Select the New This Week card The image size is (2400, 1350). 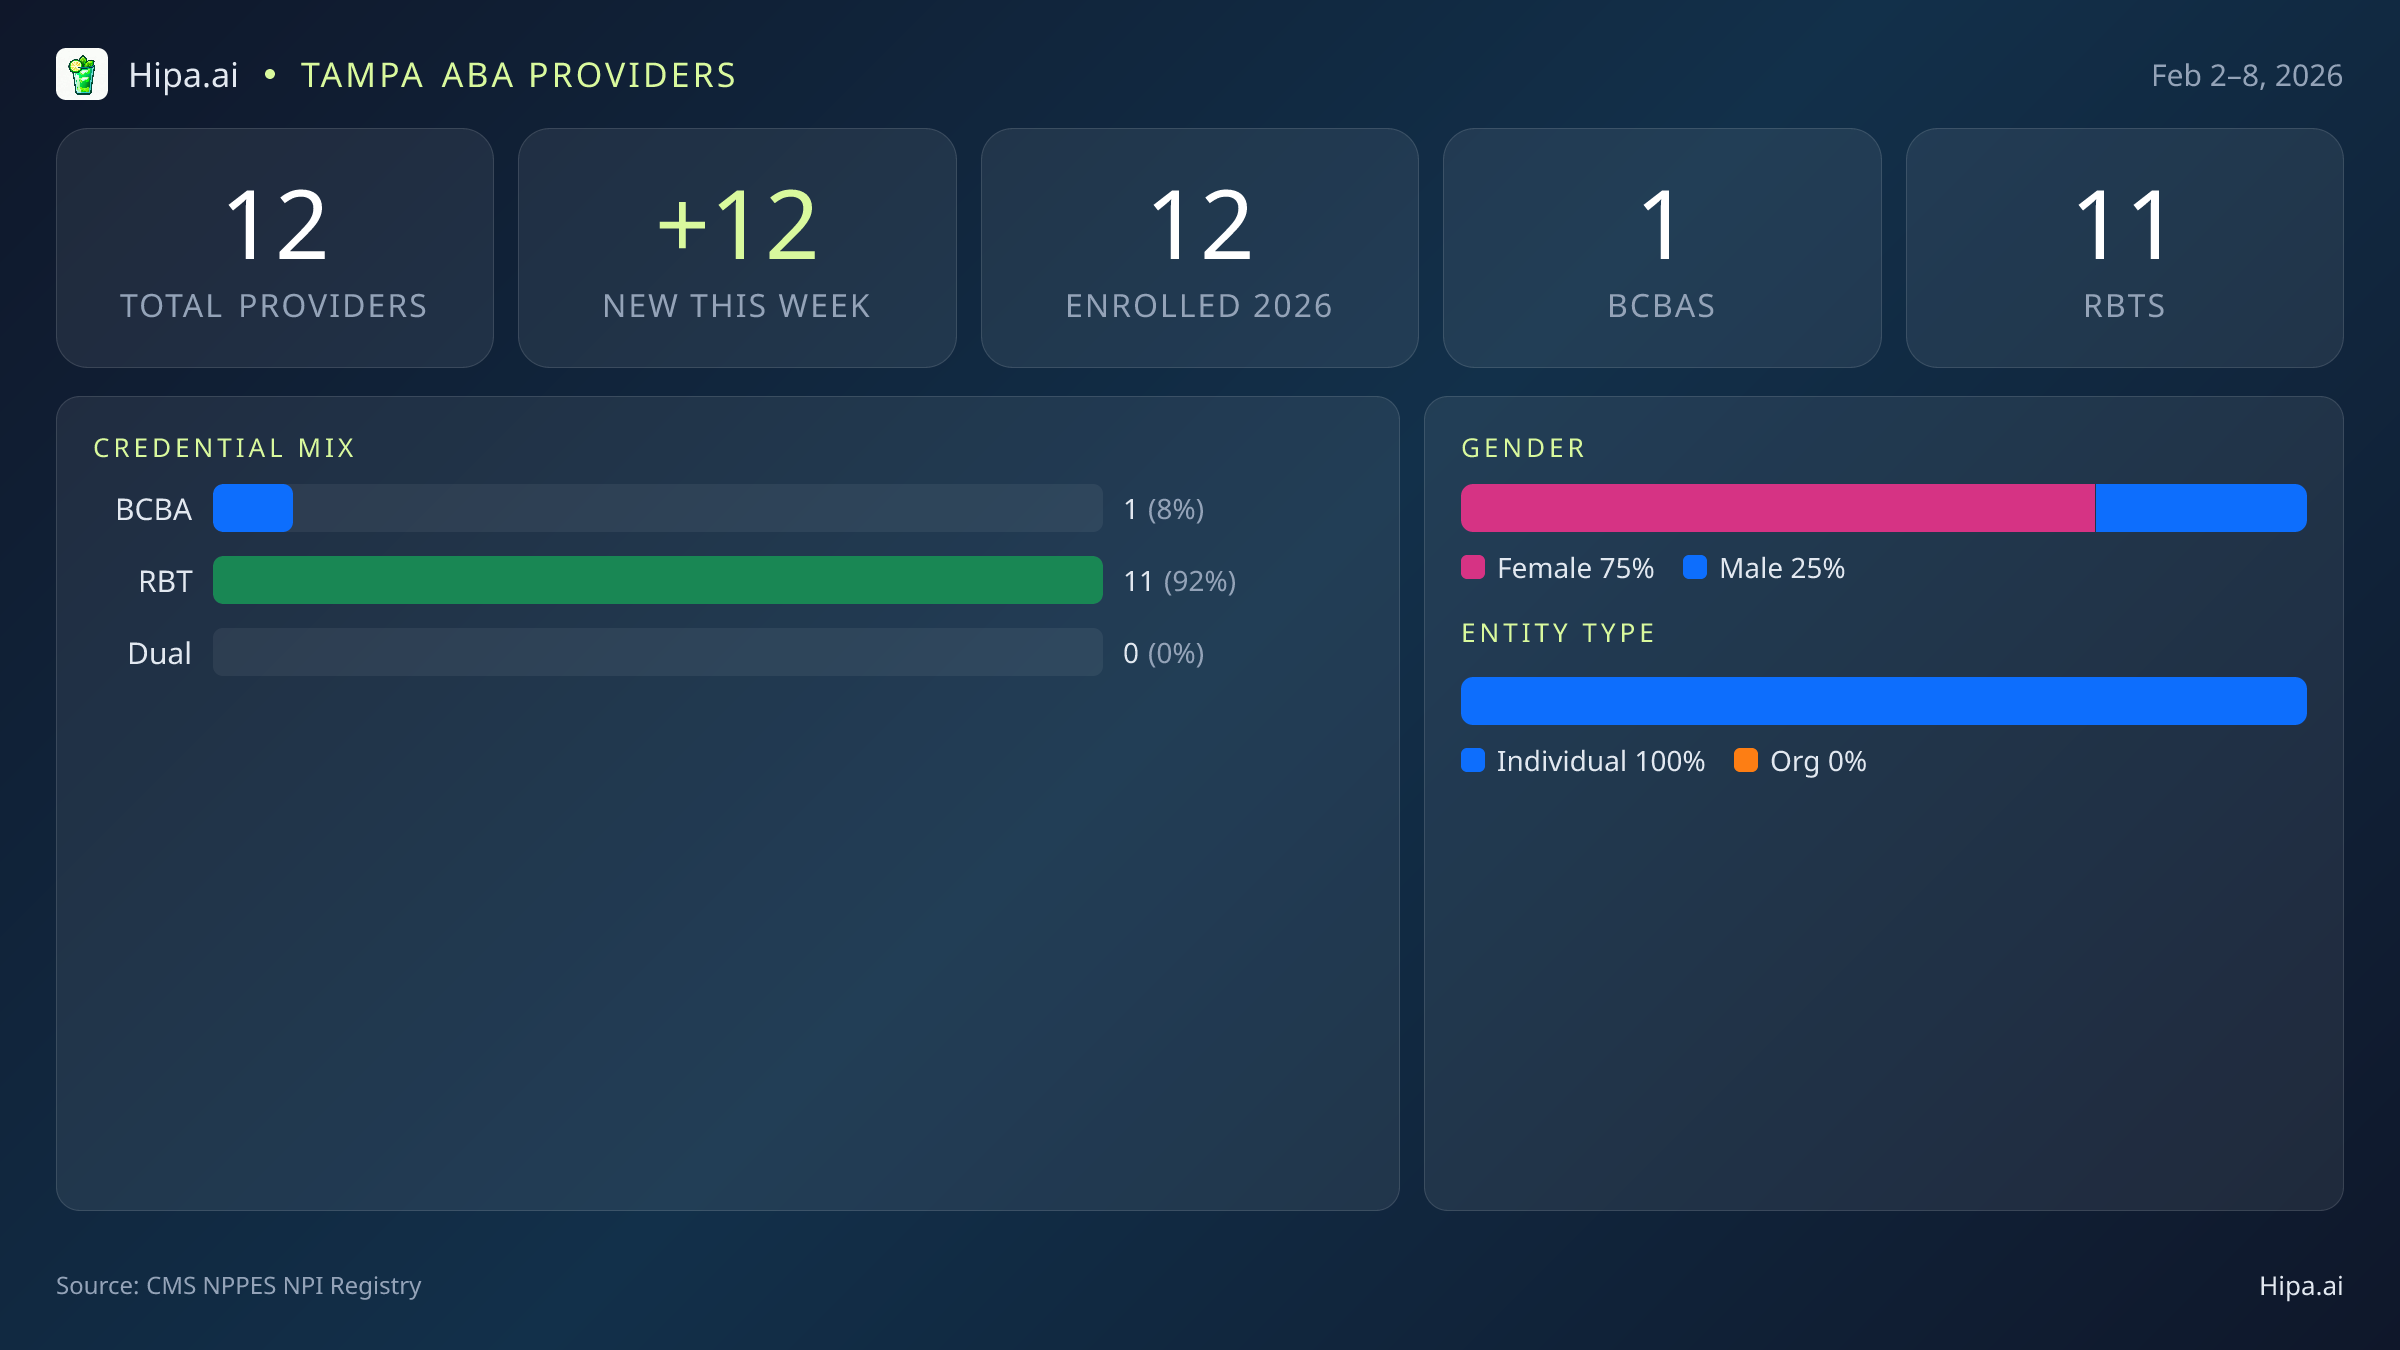(x=737, y=248)
